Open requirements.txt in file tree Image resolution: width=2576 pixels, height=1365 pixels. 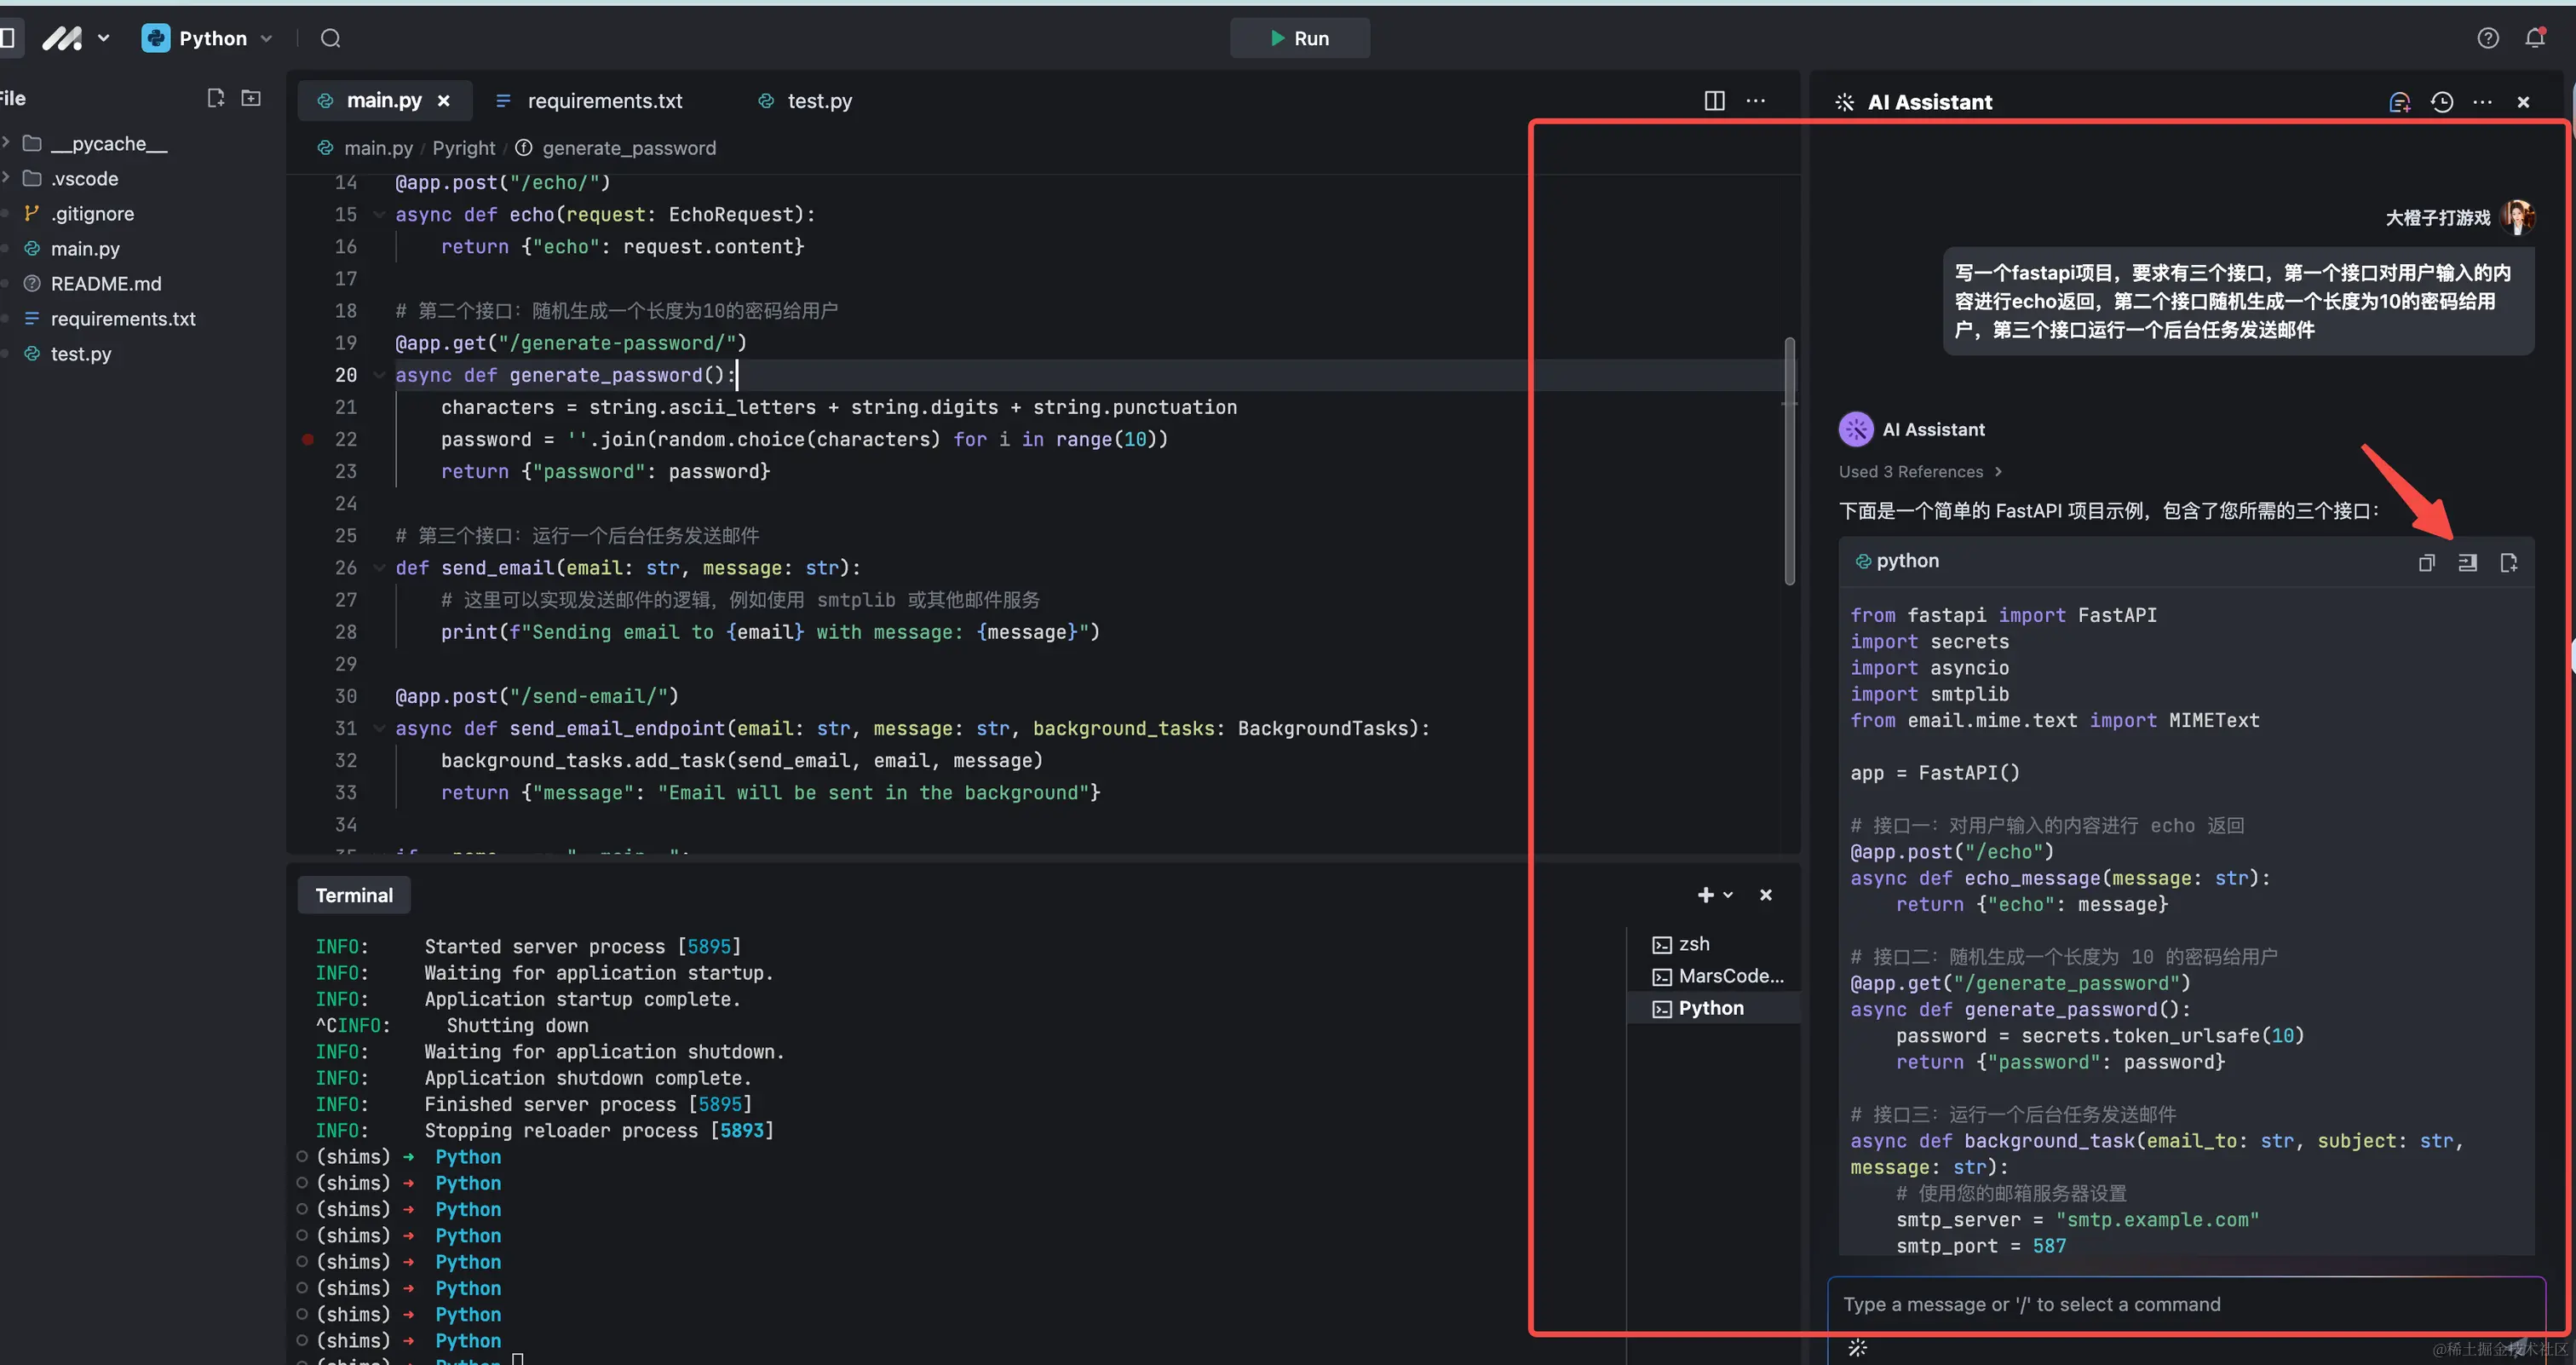click(x=123, y=319)
